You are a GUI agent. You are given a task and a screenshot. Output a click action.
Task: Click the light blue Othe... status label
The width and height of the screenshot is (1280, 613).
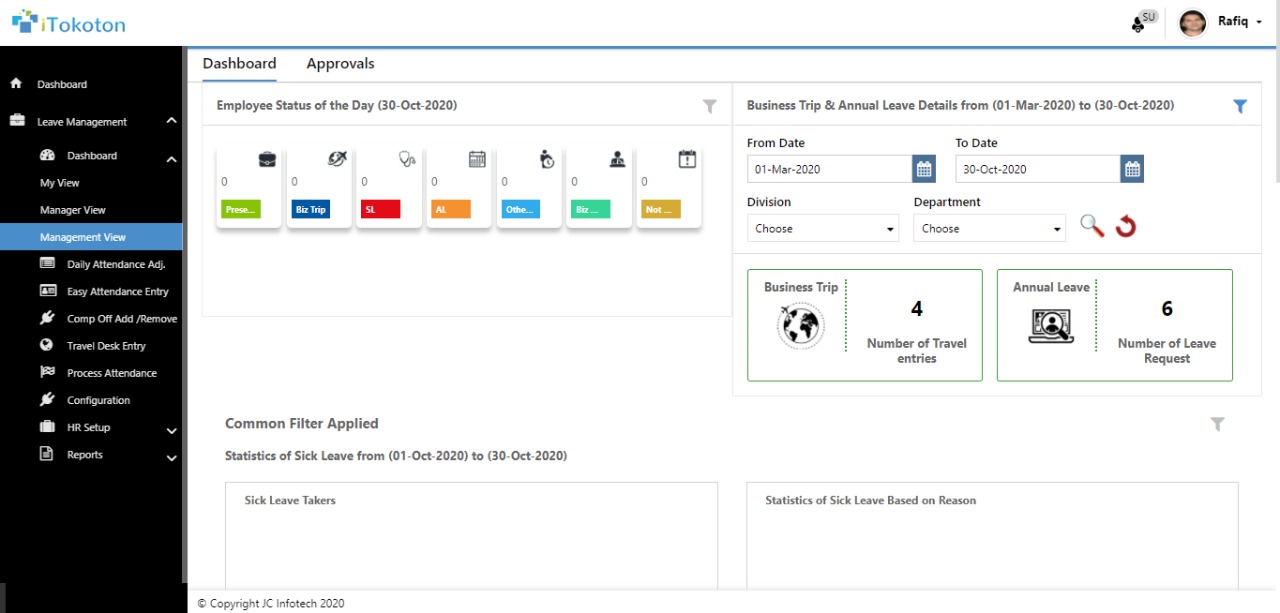[520, 209]
